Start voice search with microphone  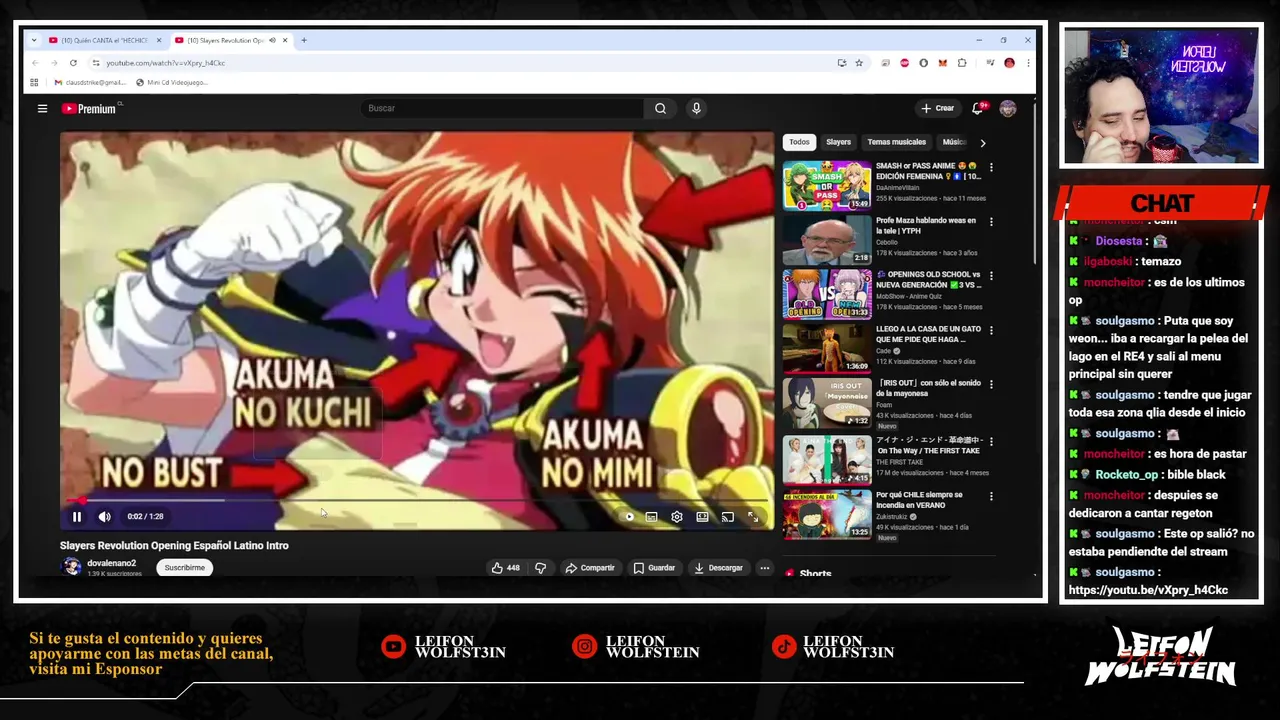click(696, 108)
